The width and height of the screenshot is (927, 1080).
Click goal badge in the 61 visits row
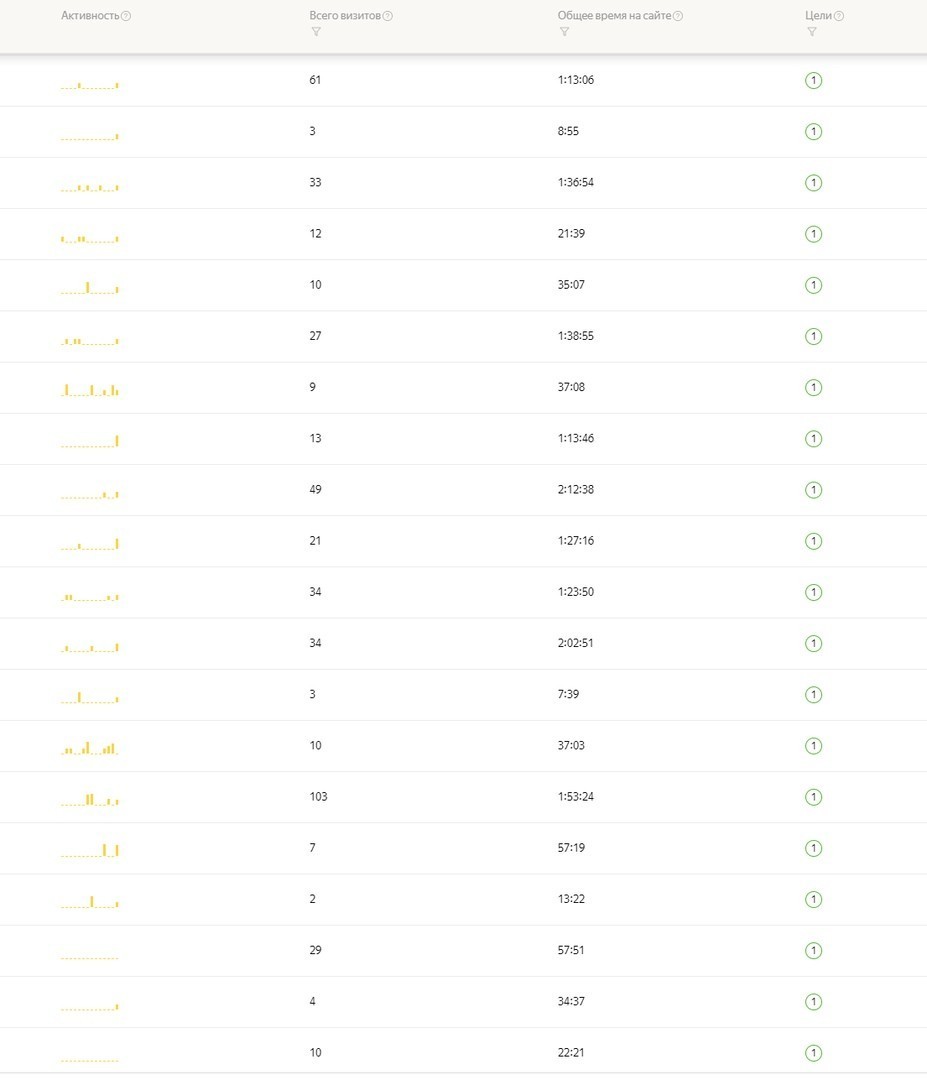813,81
